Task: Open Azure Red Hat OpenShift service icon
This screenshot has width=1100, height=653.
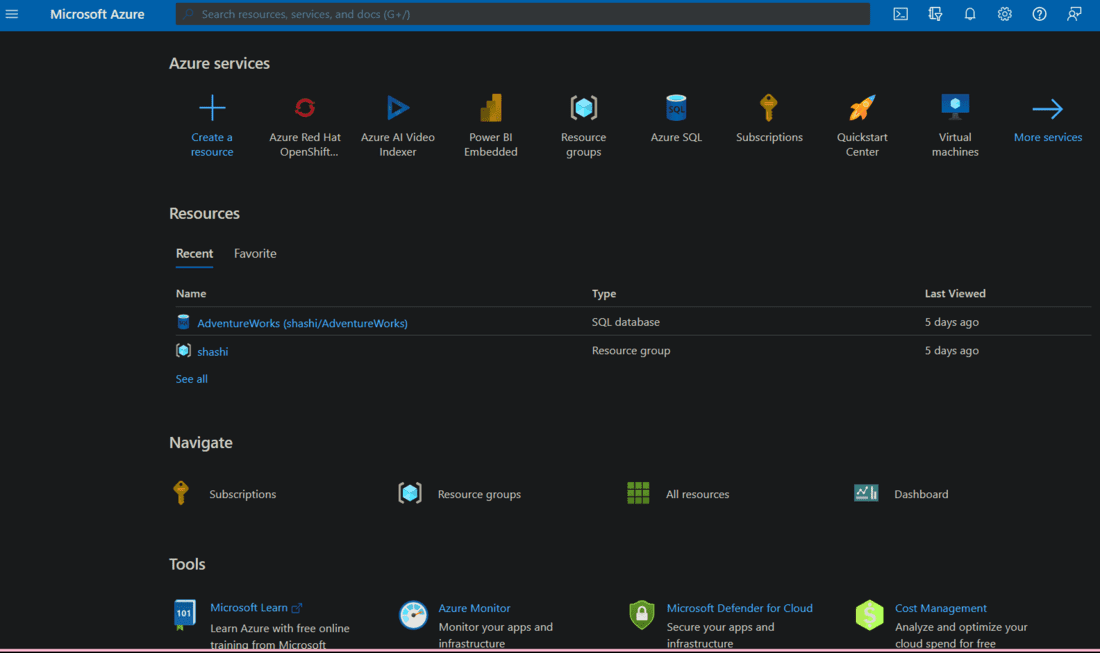Action: coord(304,108)
